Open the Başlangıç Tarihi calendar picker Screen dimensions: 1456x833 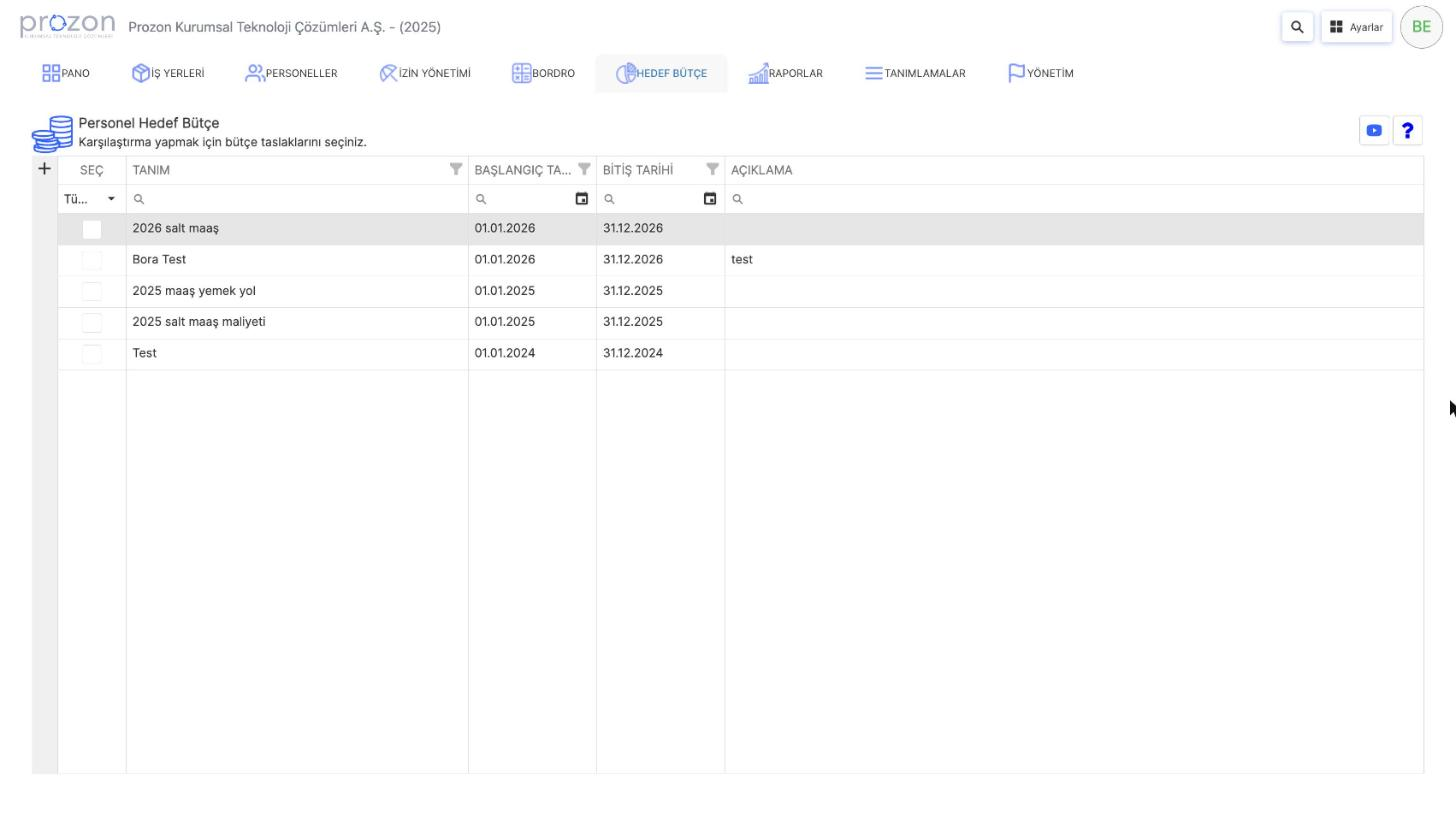(581, 199)
